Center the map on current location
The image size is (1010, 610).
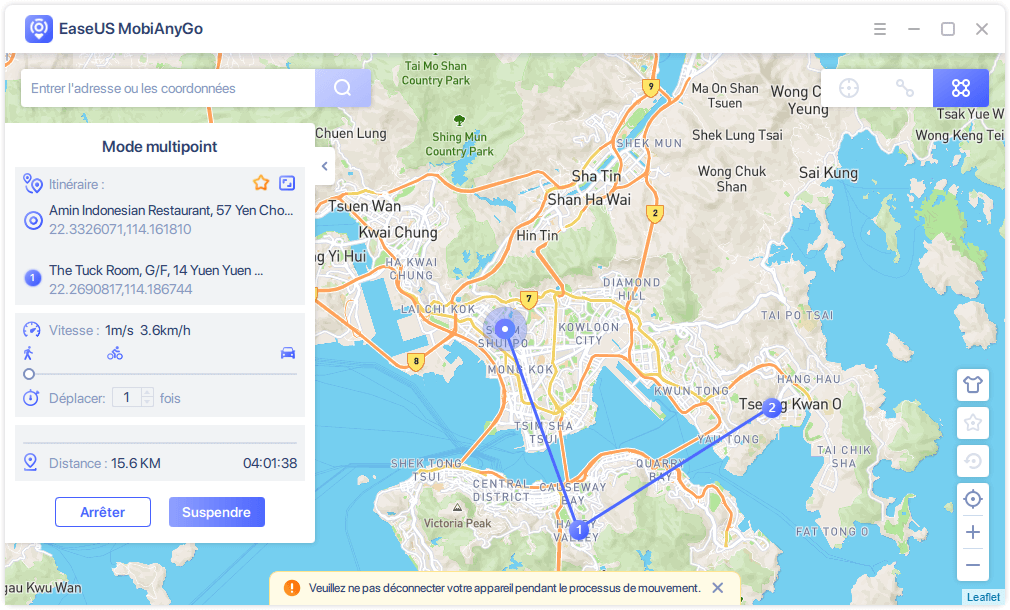pyautogui.click(x=972, y=499)
